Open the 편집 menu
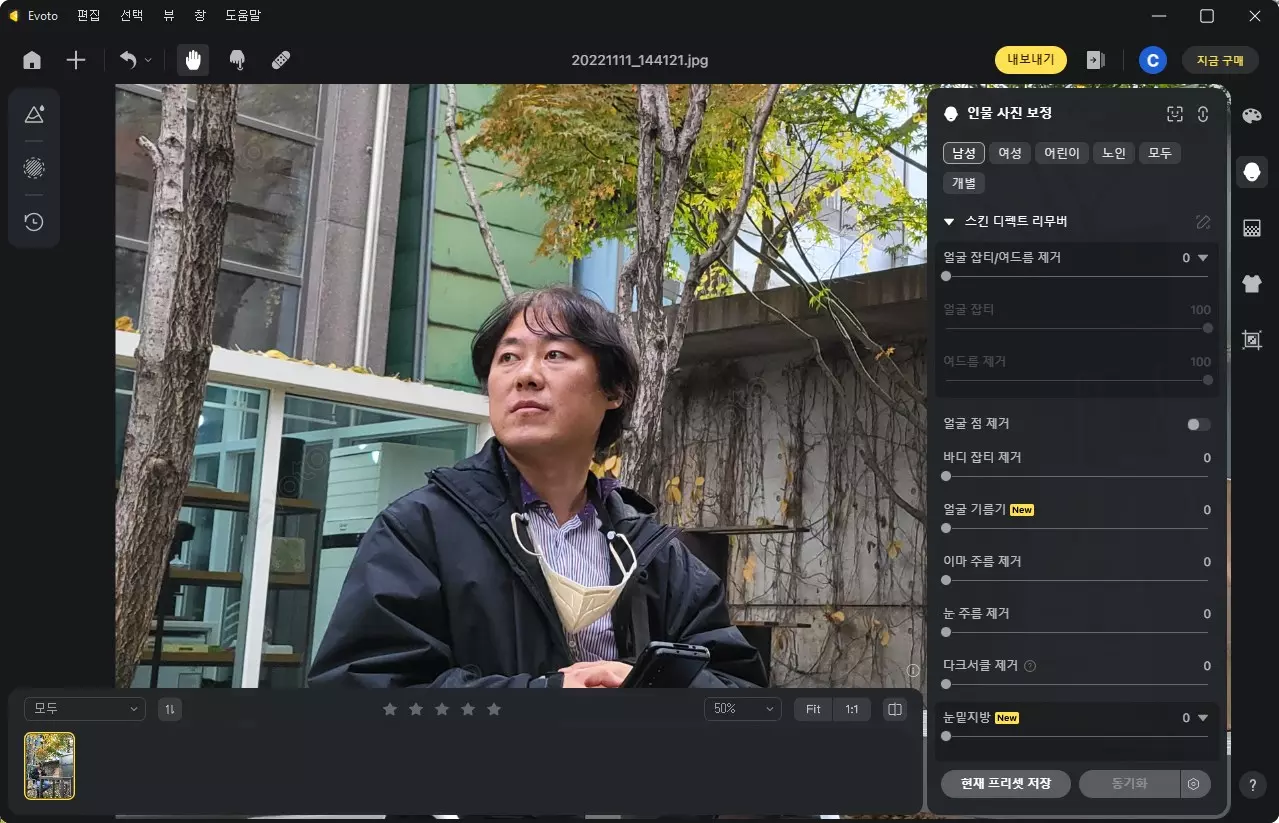The width and height of the screenshot is (1279, 823). point(89,16)
